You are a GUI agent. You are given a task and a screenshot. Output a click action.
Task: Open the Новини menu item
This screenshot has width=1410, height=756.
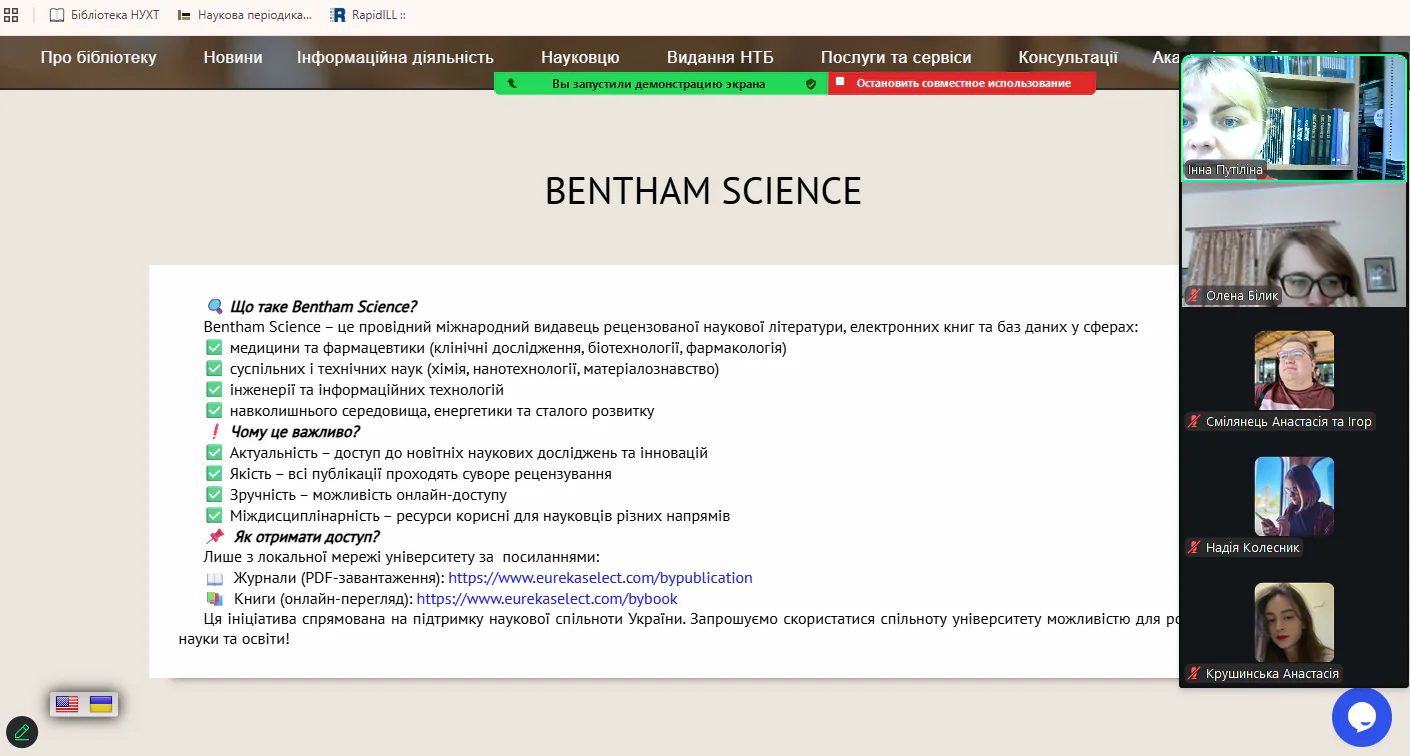pos(233,57)
